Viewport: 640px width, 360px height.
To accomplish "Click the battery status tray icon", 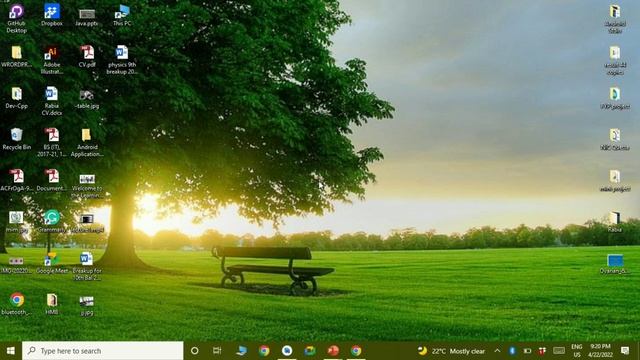I will point(527,351).
